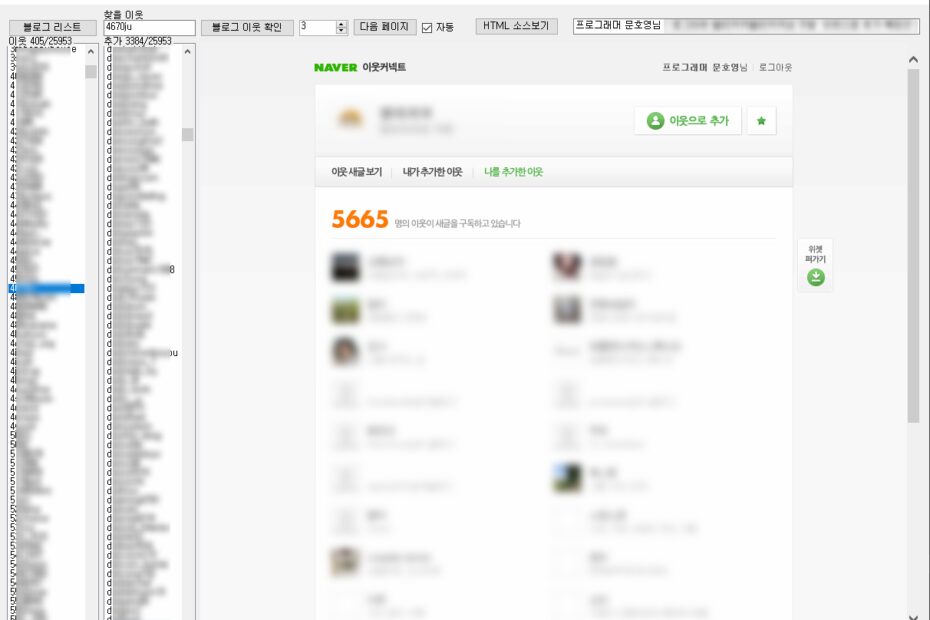Click the 다음 페이지 button
The width and height of the screenshot is (930, 620).
point(384,27)
